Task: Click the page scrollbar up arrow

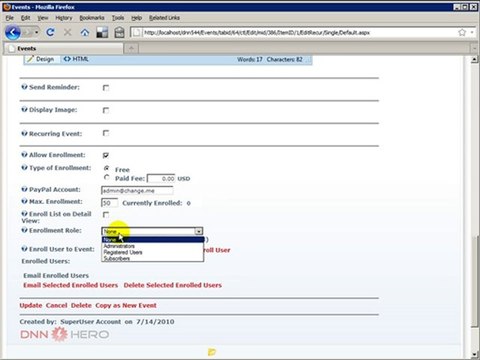Action: (x=474, y=60)
